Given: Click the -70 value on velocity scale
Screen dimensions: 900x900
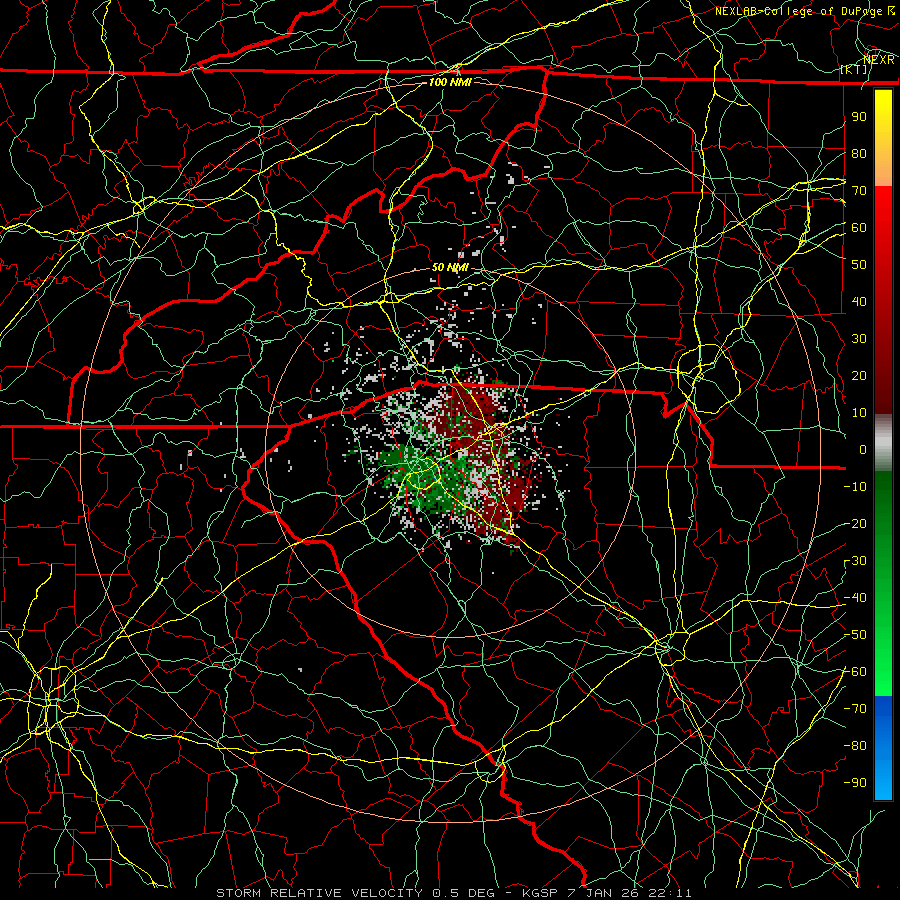Looking at the screenshot, I should click(855, 709).
